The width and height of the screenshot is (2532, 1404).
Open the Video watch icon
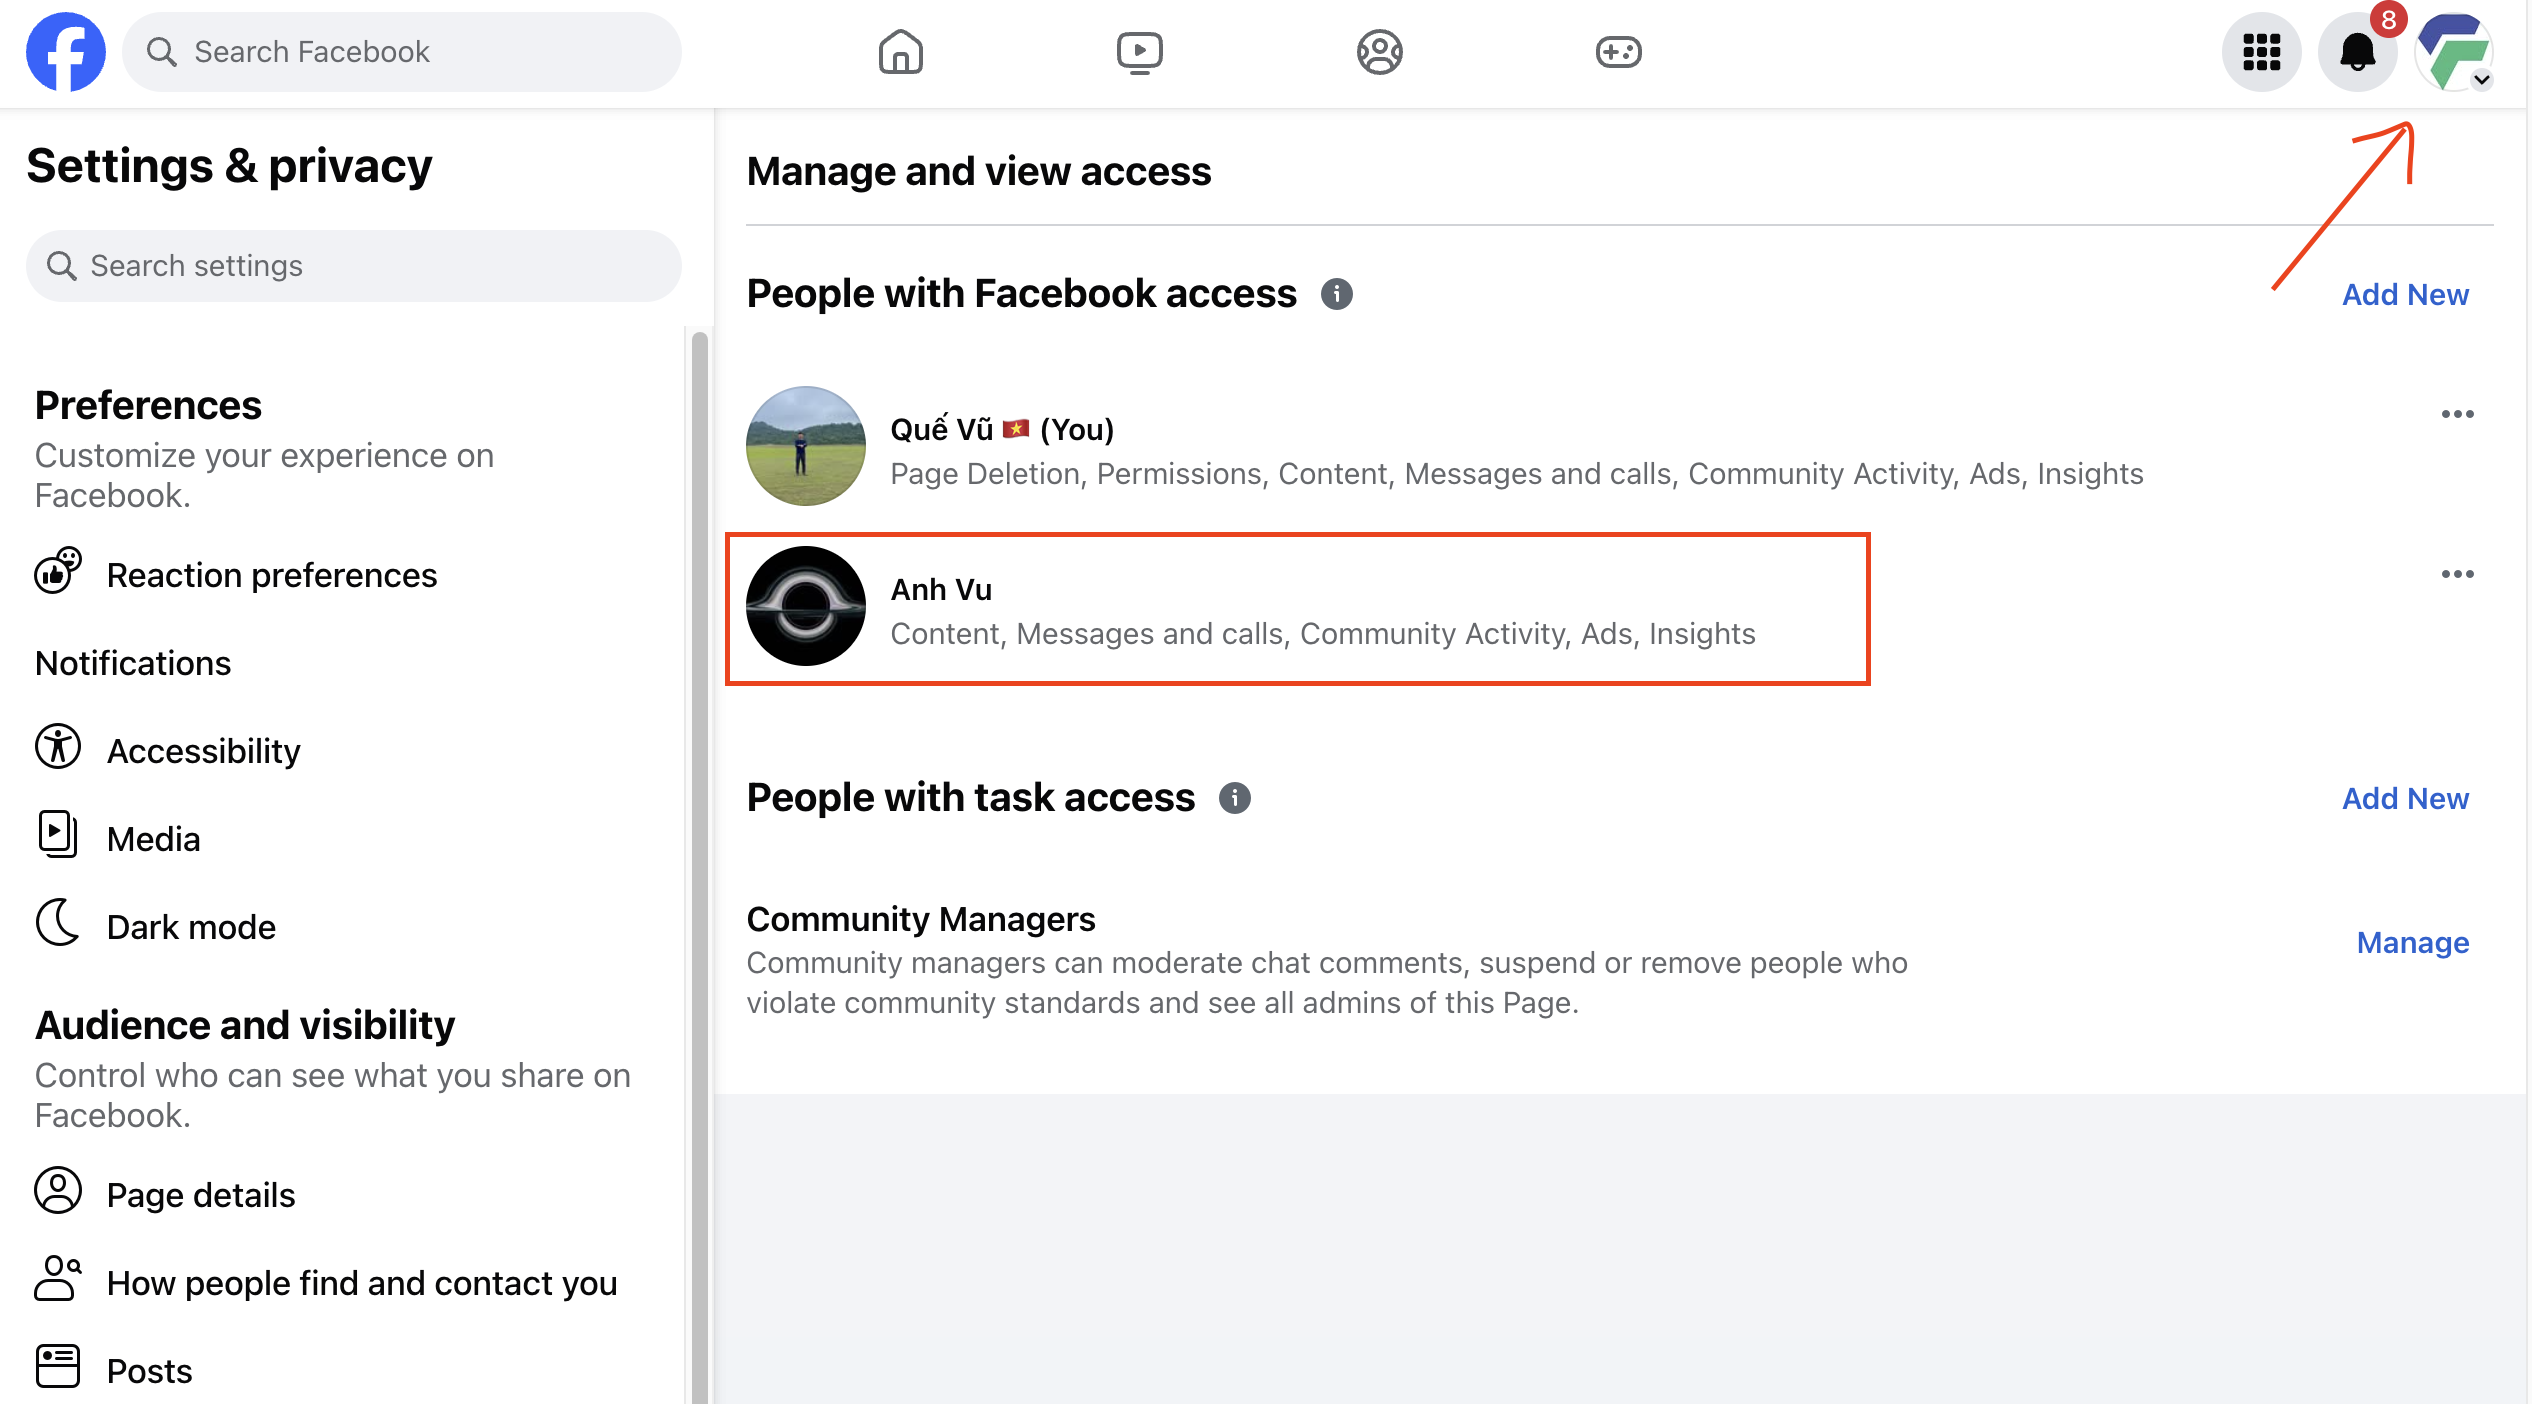1139,52
